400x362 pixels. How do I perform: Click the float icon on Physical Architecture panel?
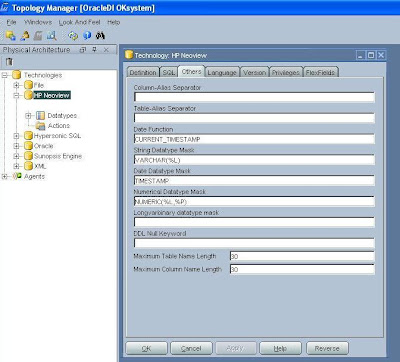(x=83, y=50)
